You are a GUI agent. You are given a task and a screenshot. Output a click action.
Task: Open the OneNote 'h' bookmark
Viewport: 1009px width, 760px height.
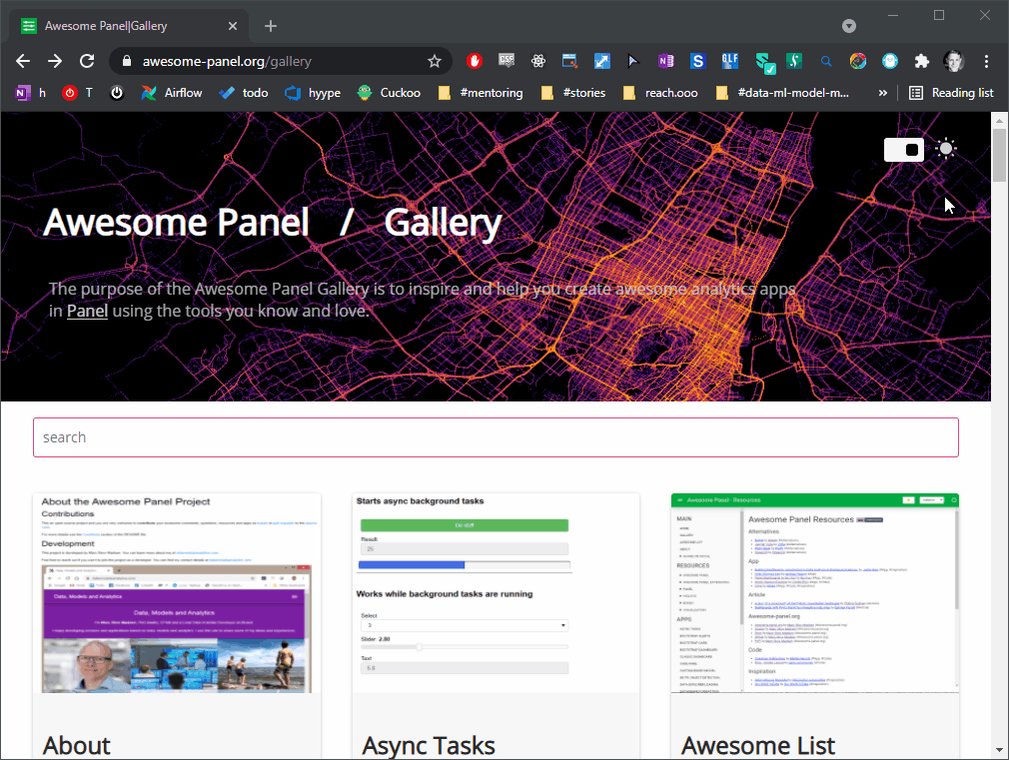tap(31, 93)
